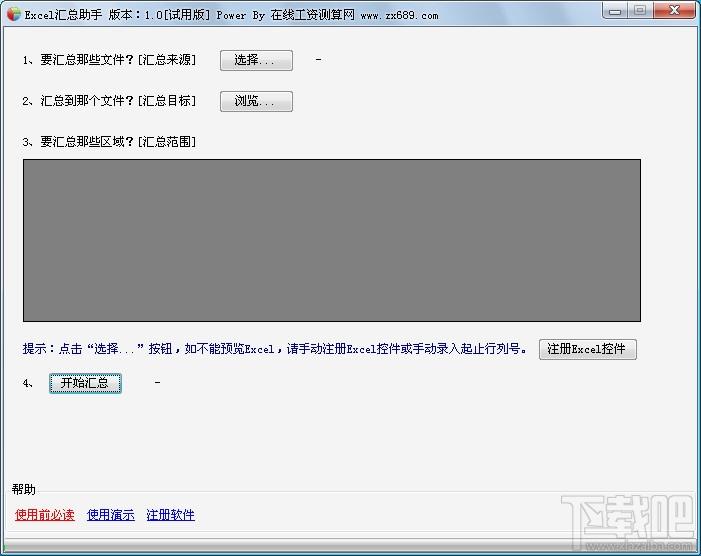This screenshot has height=556, width=701.
Task: Maximize the Excel汇总助手 window
Action: click(640, 10)
